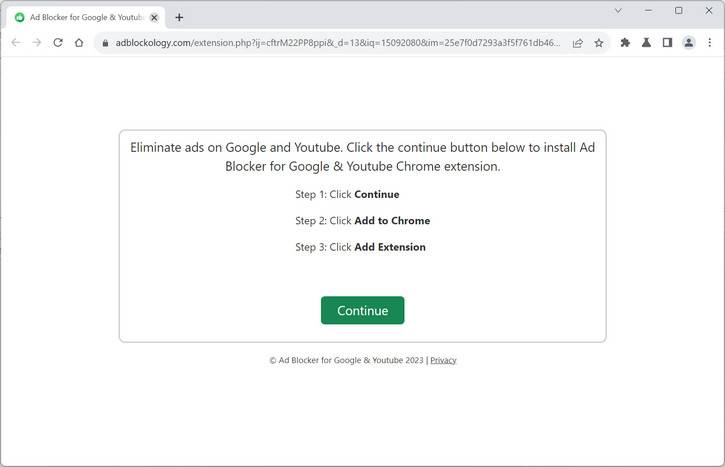Go to the browser home page
This screenshot has height=467, width=725.
79,43
